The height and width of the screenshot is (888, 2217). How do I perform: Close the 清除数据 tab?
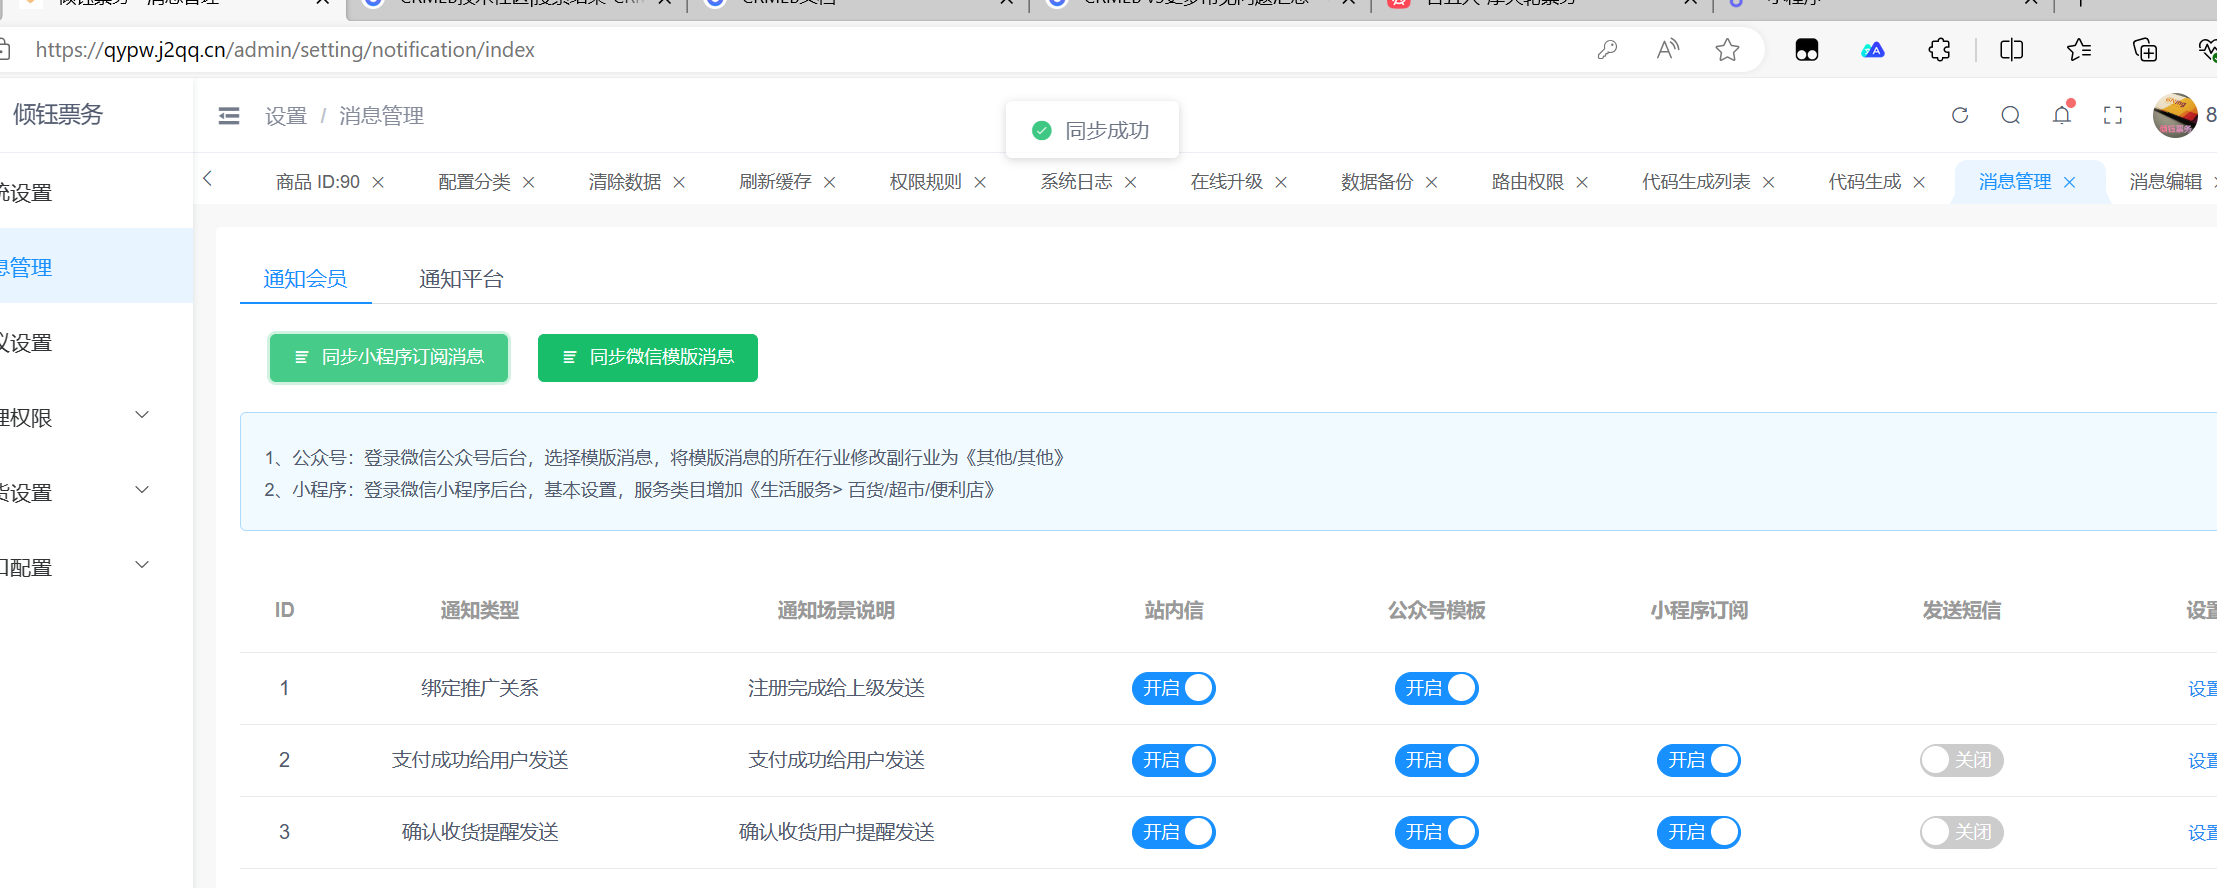(x=679, y=182)
